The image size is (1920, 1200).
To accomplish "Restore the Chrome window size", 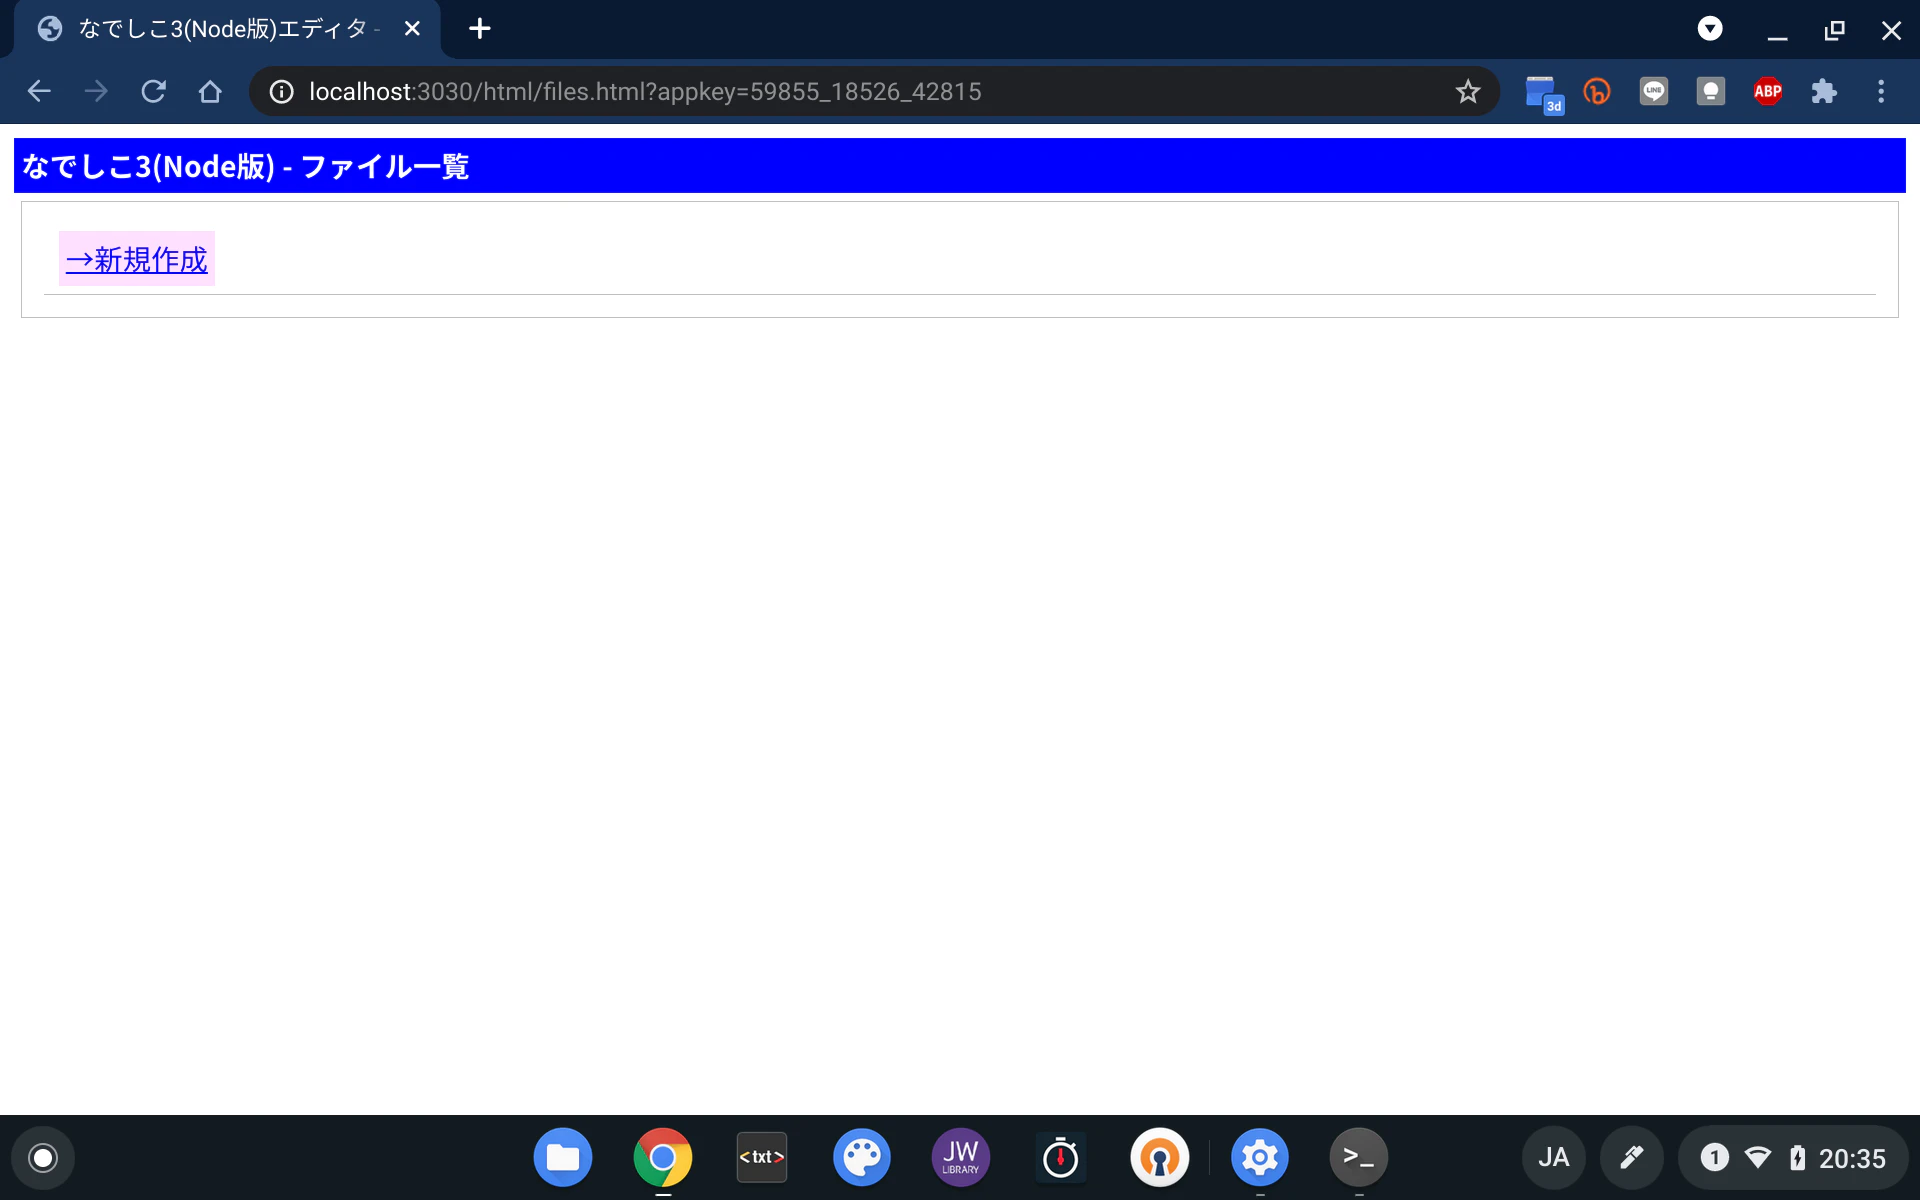I will [x=1834, y=30].
